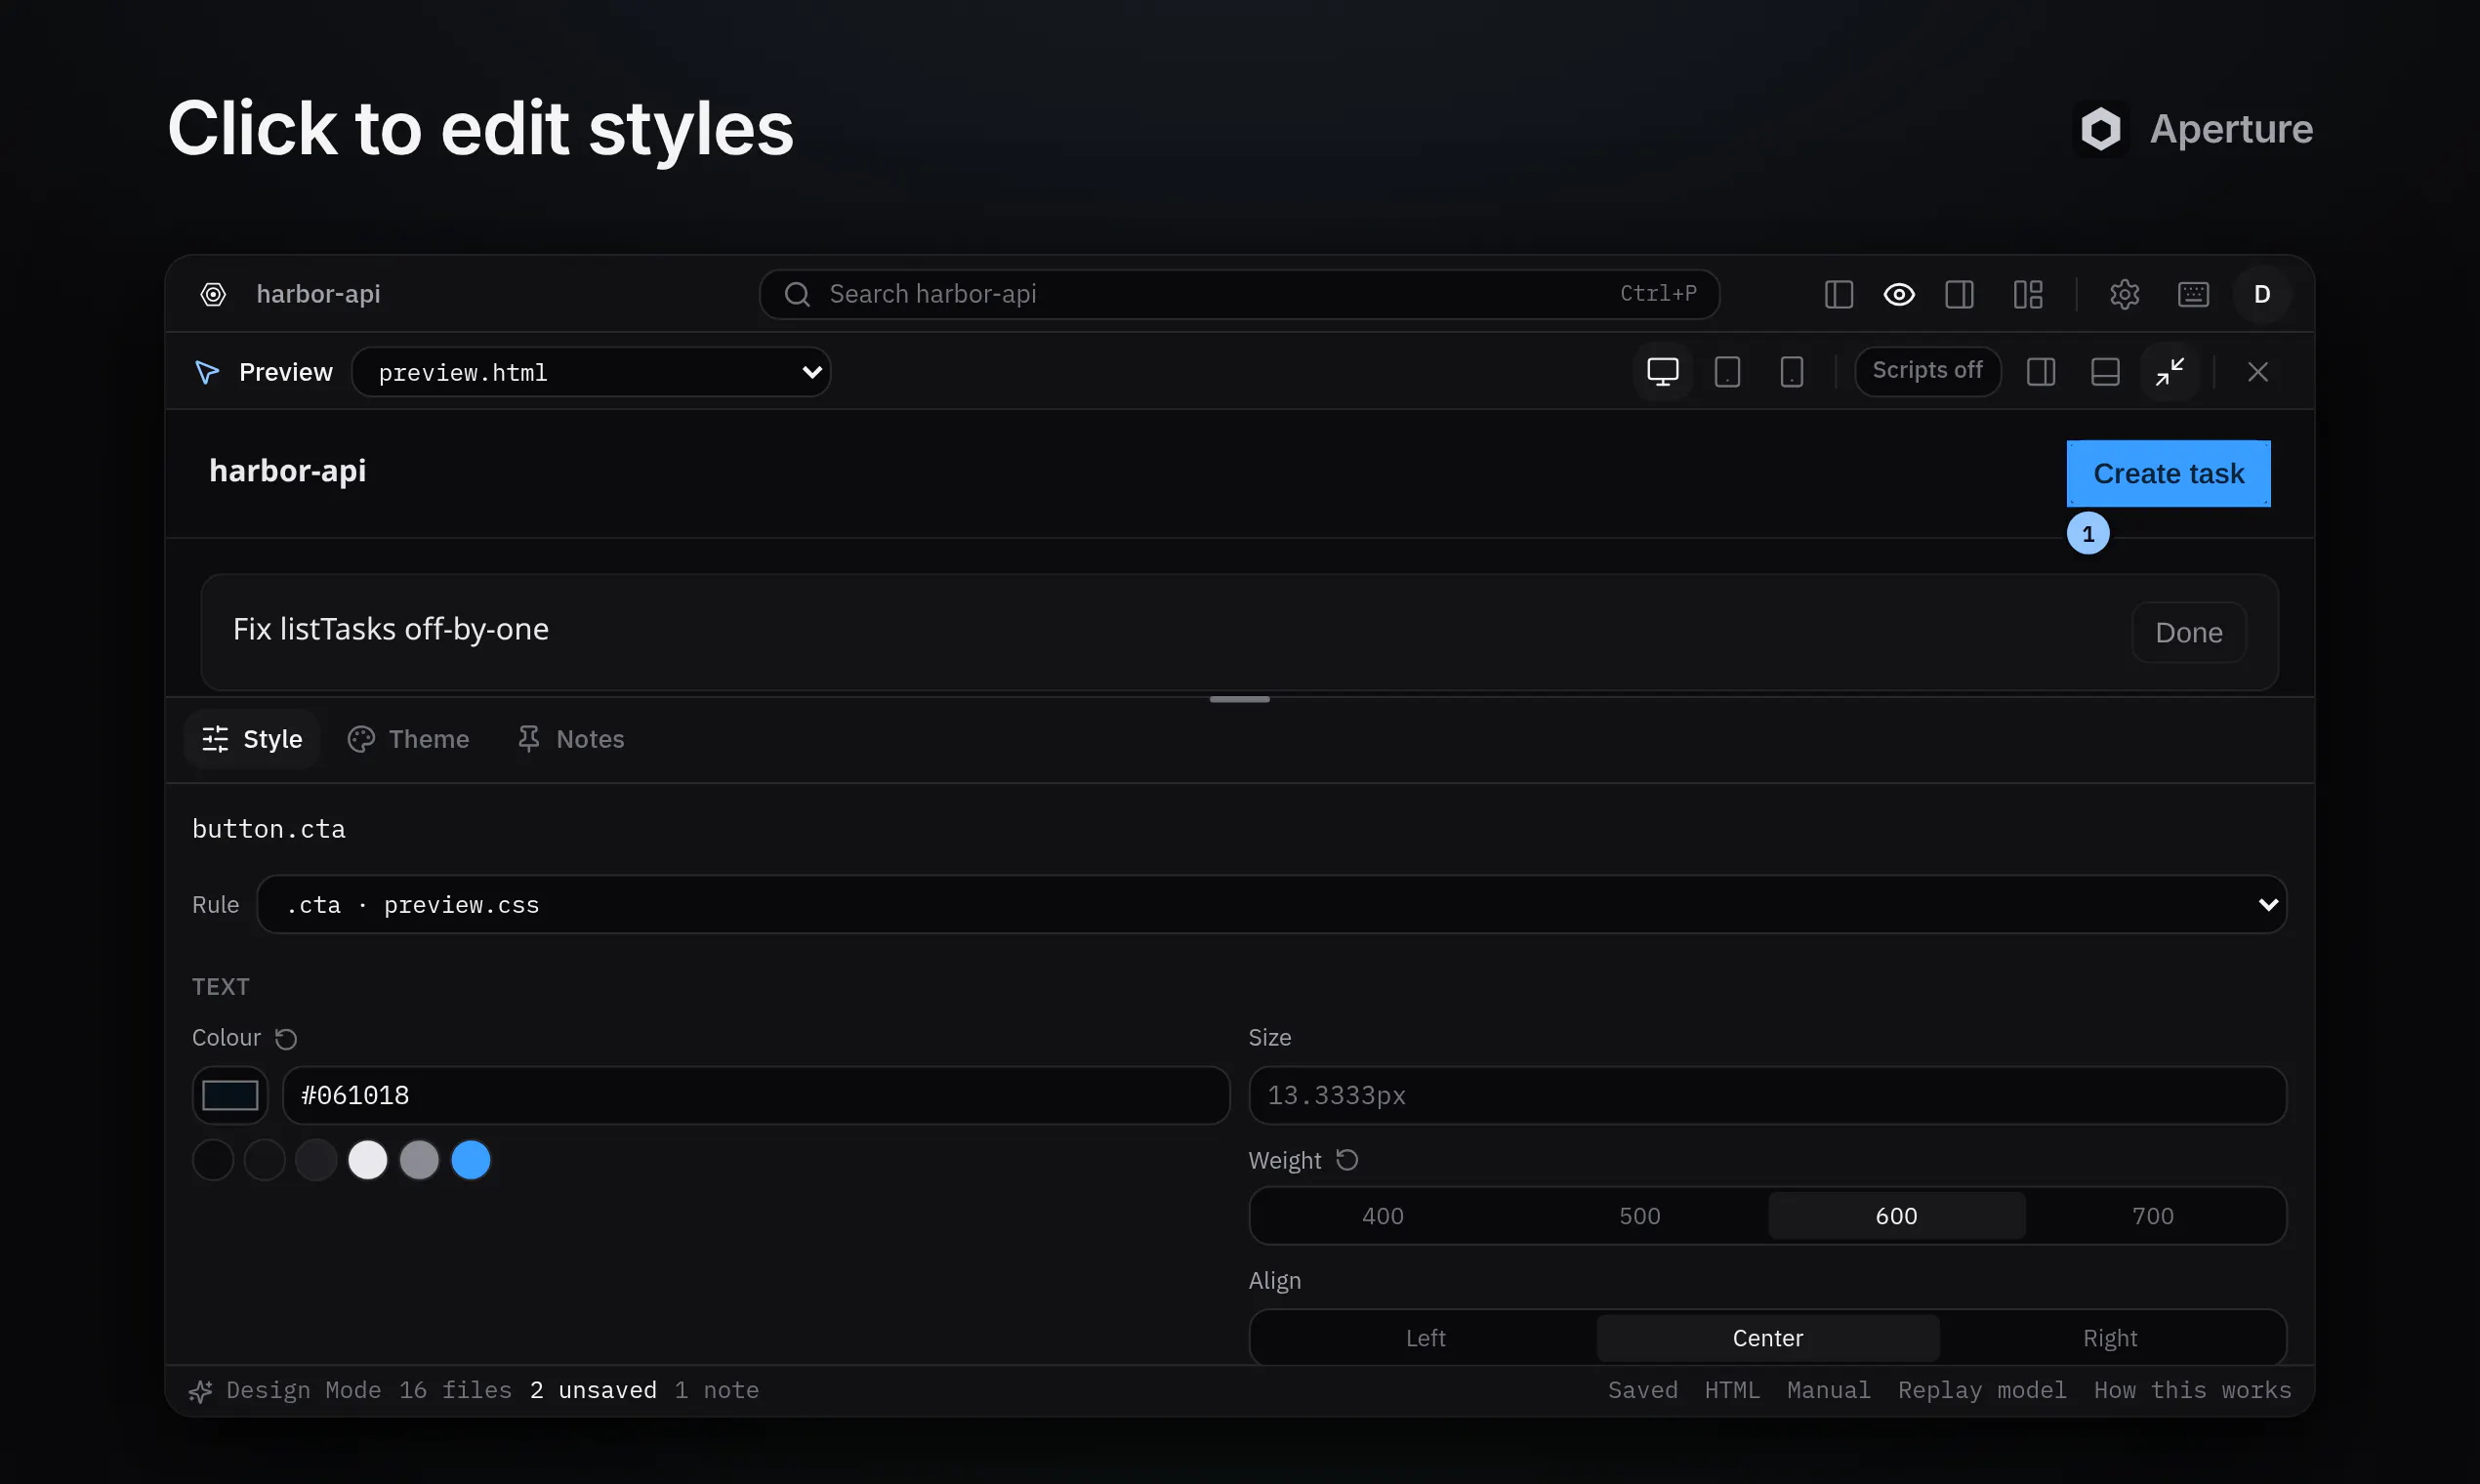The height and width of the screenshot is (1484, 2480).
Task: Select font weight 700
Action: point(2152,1216)
